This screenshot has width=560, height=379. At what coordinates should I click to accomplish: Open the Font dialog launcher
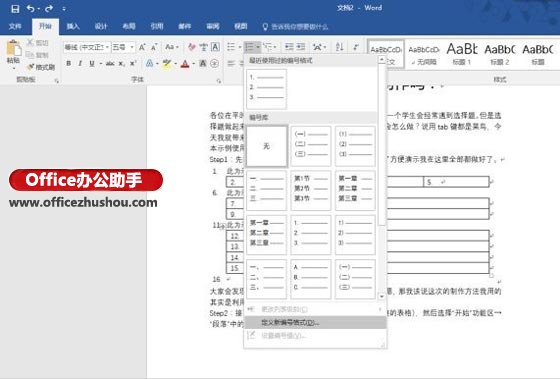click(x=219, y=81)
